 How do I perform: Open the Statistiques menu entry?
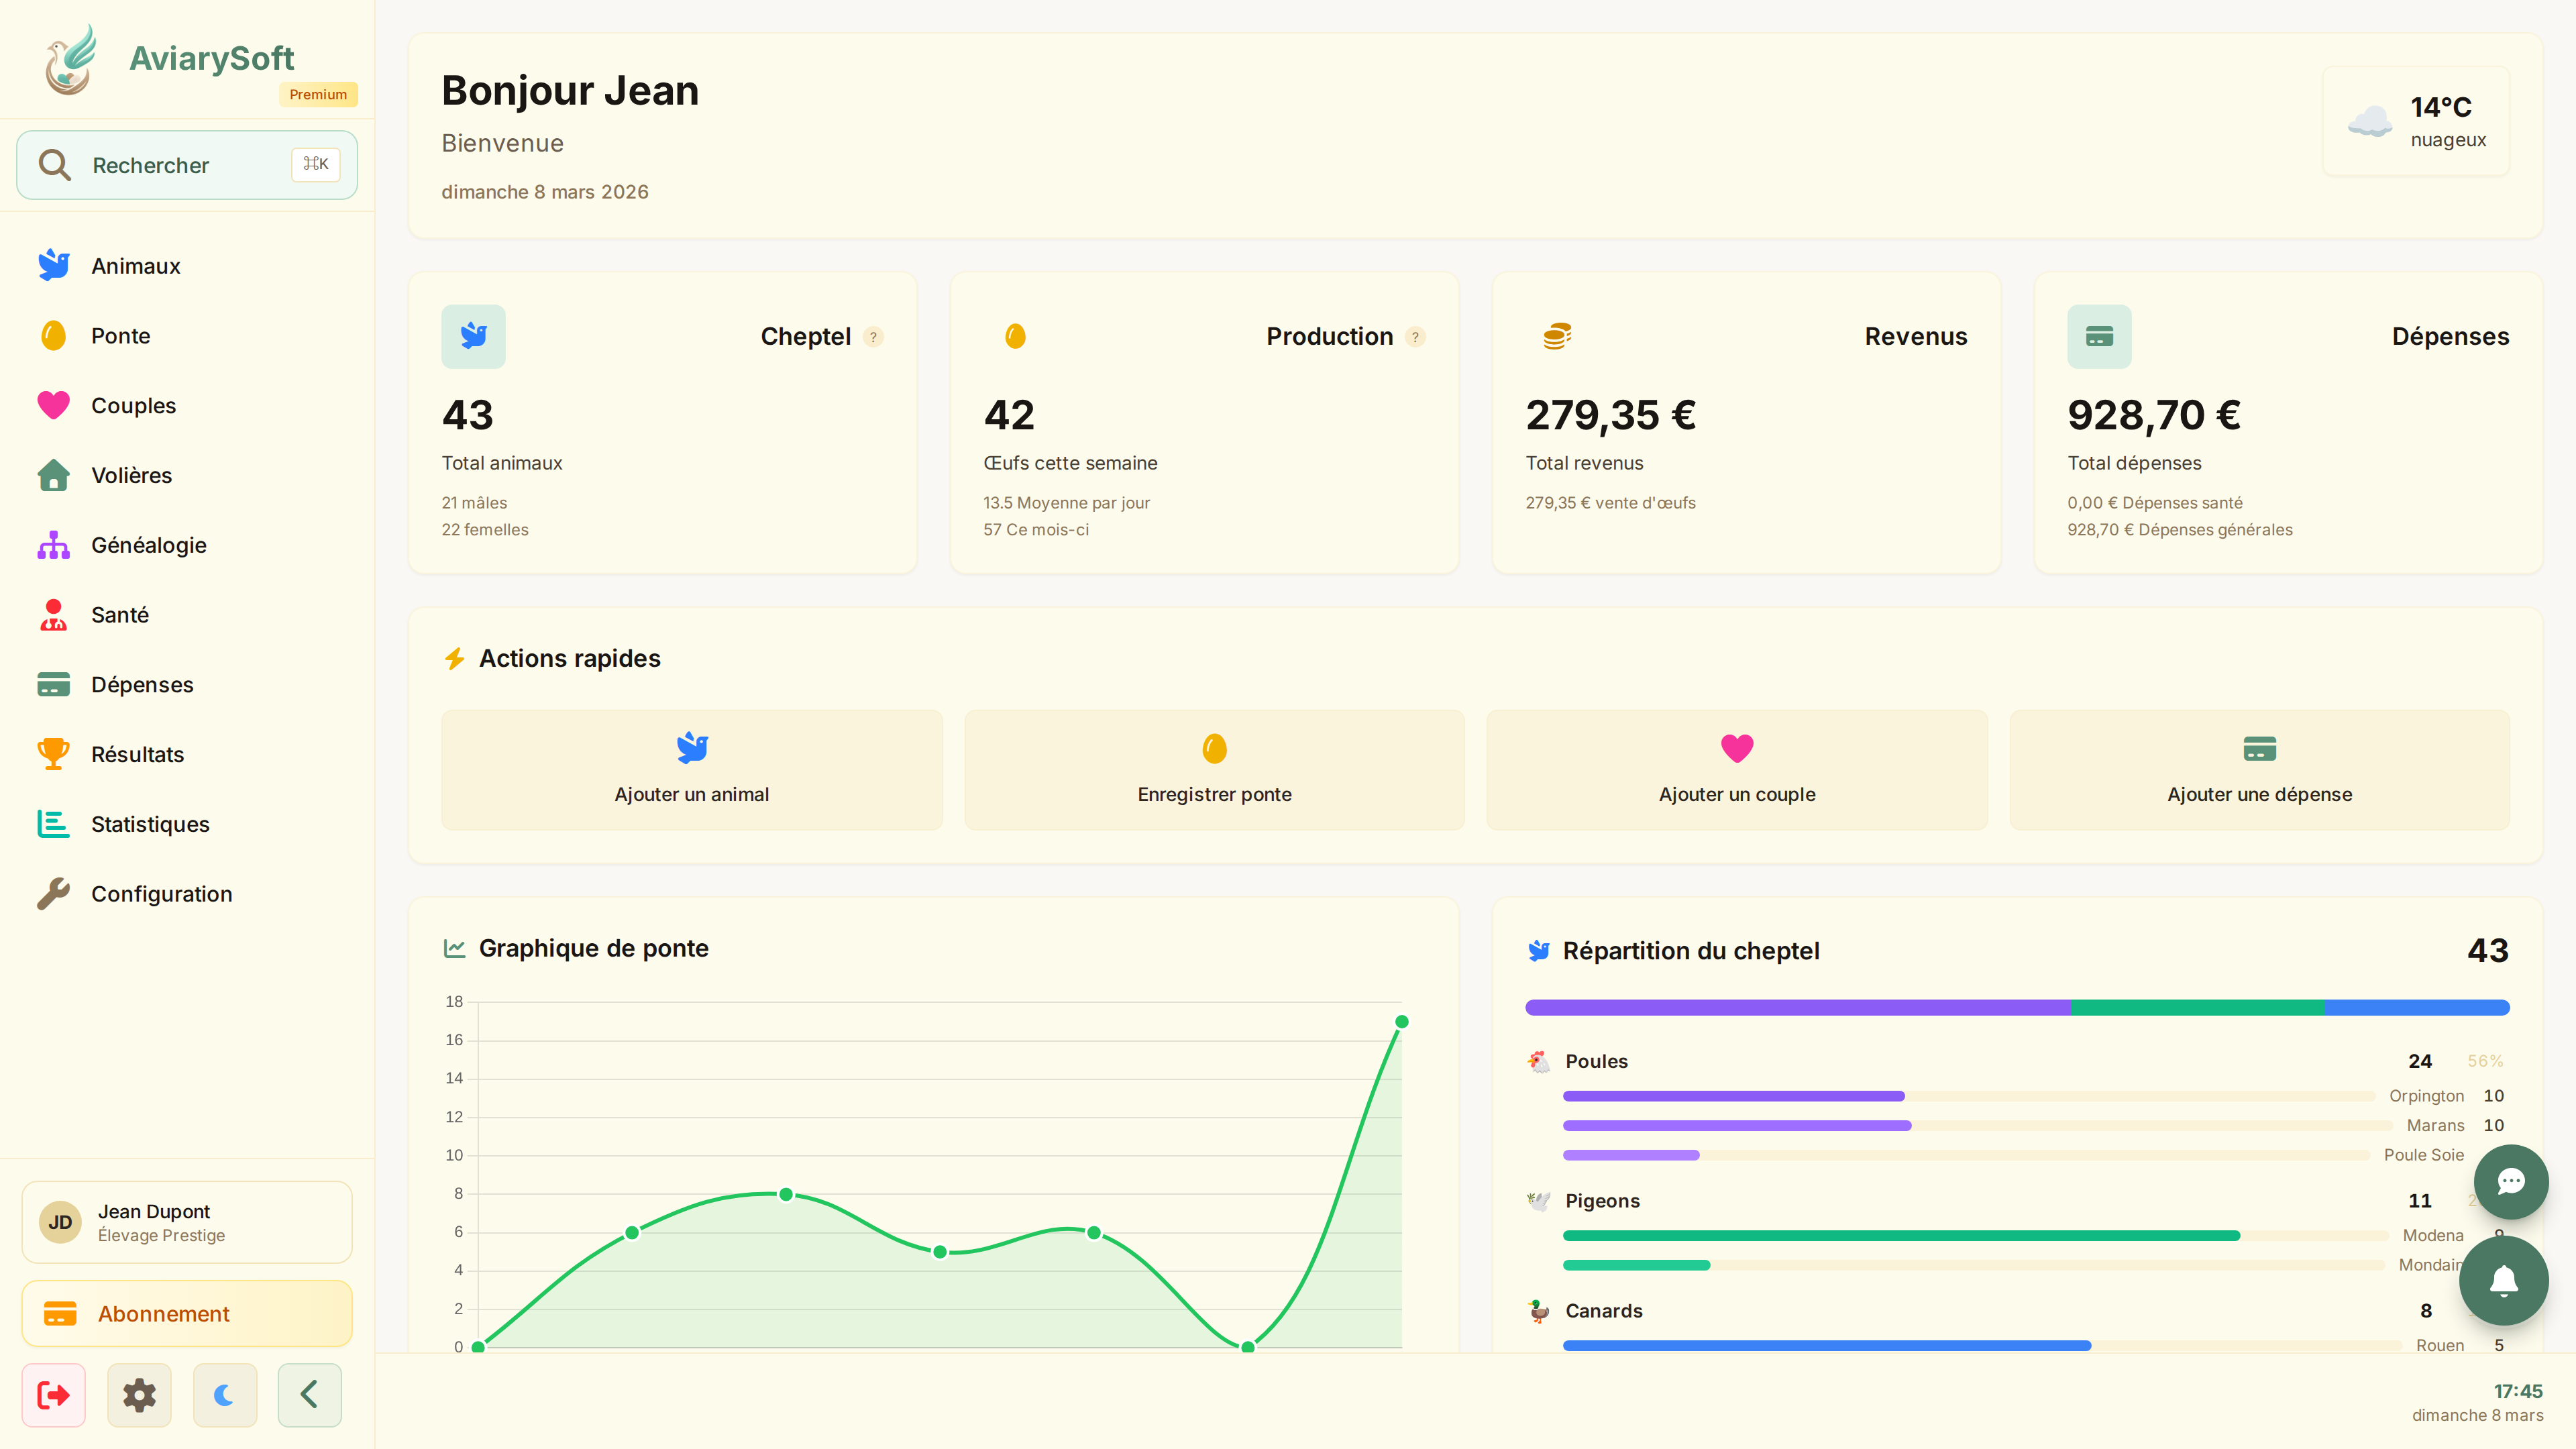point(53,824)
